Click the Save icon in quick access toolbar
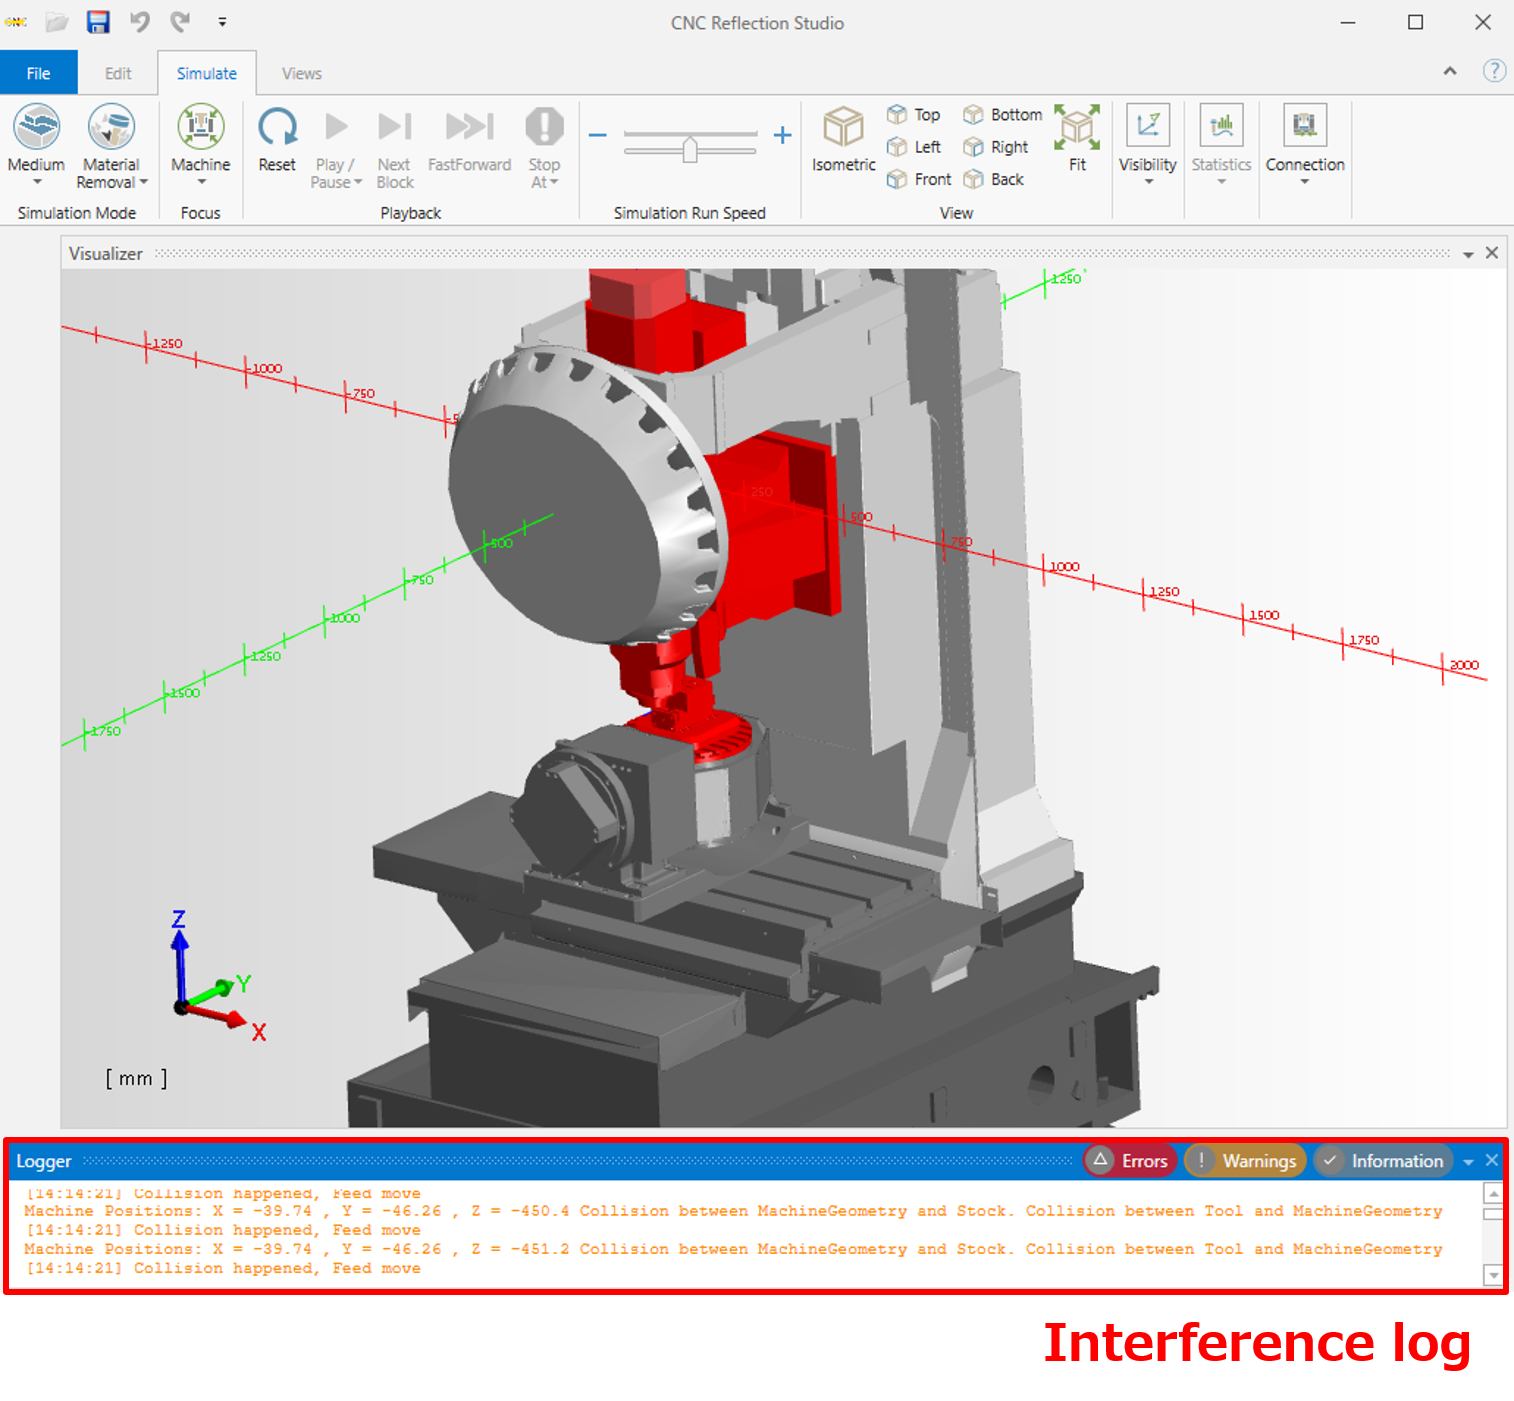Viewport: 1514px width, 1401px height. 98,21
